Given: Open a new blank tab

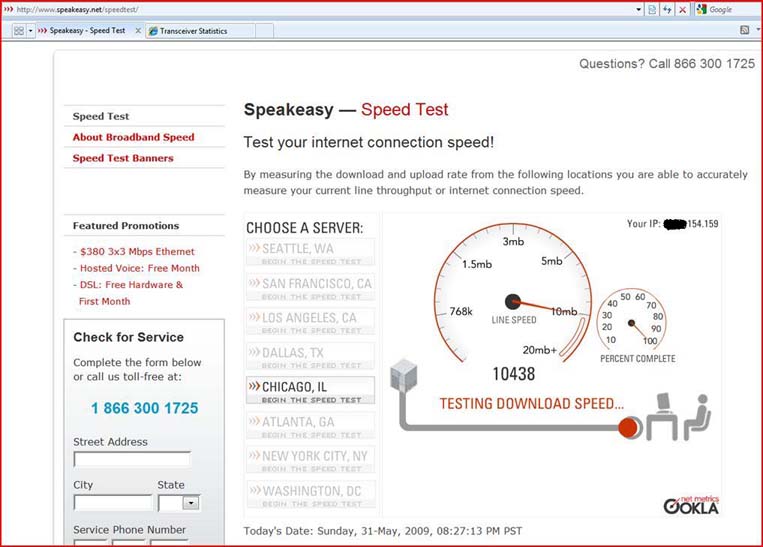Looking at the screenshot, I should point(264,31).
